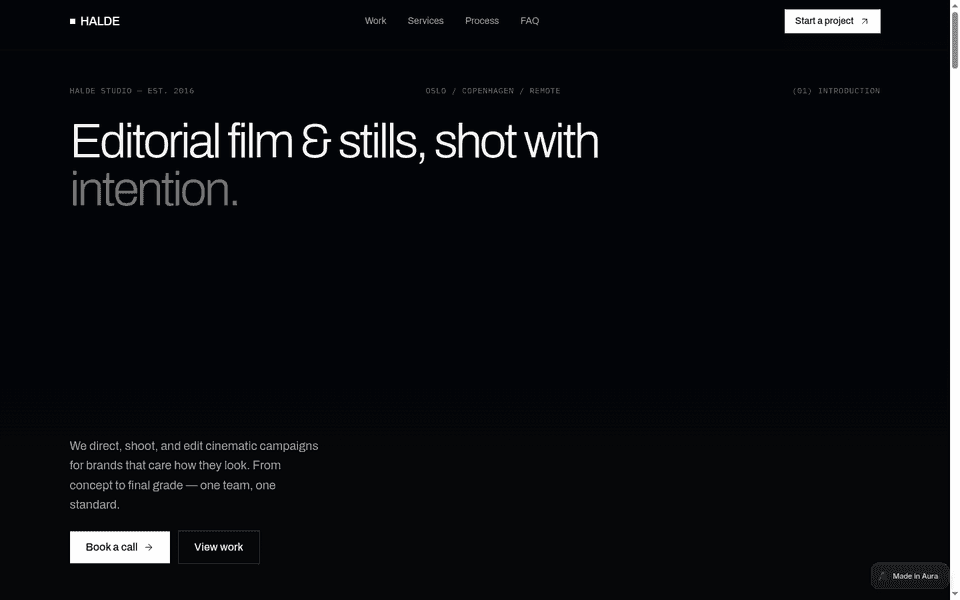This screenshot has width=960, height=600.
Task: Click the scrollbar up arrow
Action: click(x=954, y=5)
